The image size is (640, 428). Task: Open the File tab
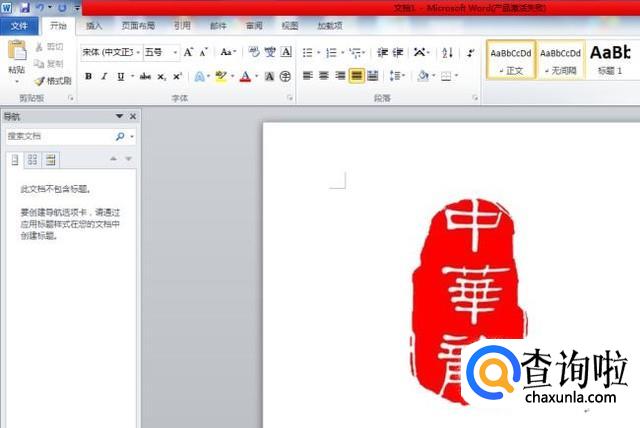(x=19, y=26)
